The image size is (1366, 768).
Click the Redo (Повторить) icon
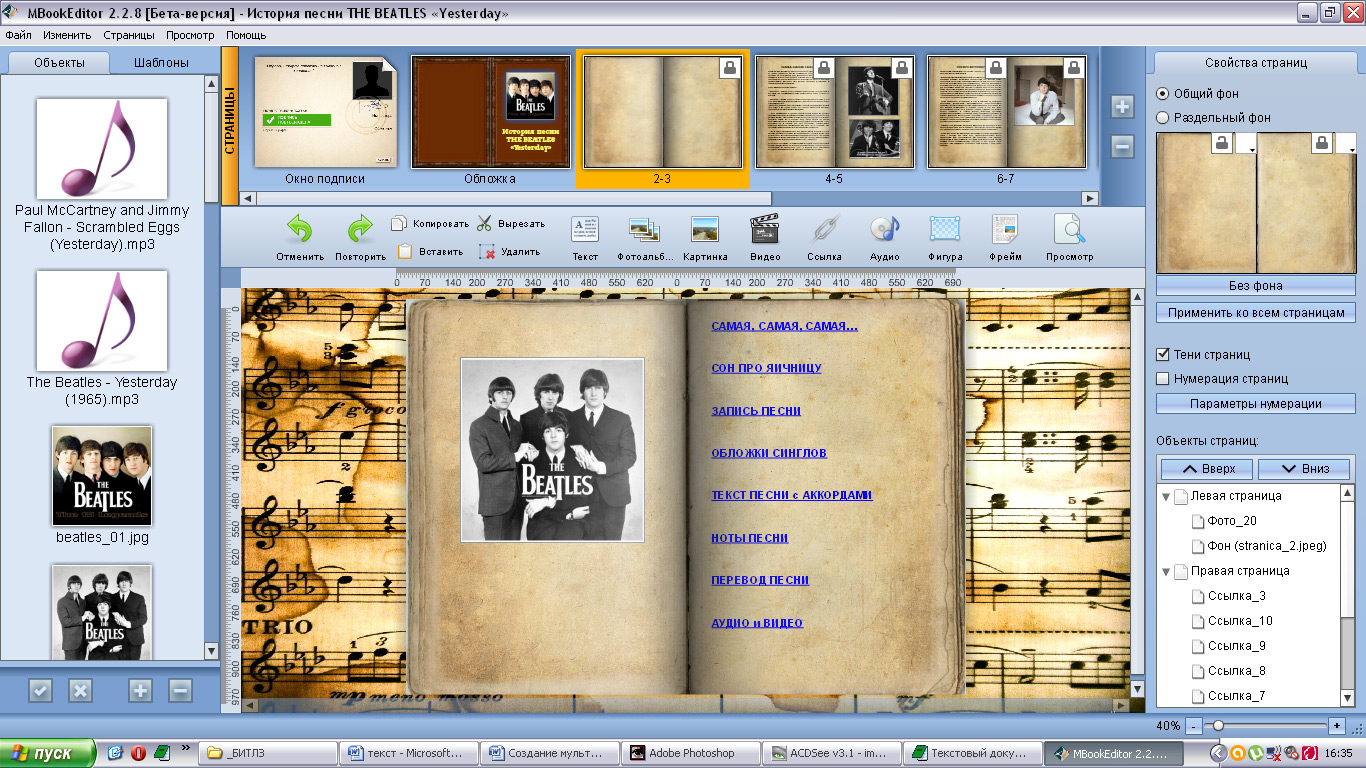[360, 230]
